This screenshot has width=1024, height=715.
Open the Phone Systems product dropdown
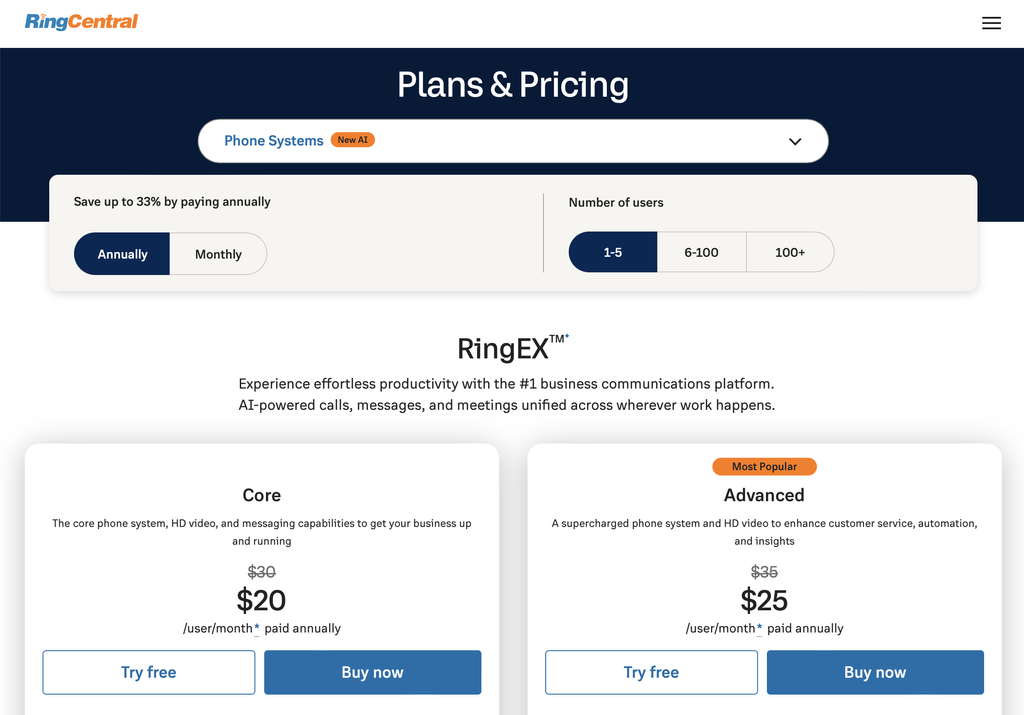pyautogui.click(x=512, y=140)
